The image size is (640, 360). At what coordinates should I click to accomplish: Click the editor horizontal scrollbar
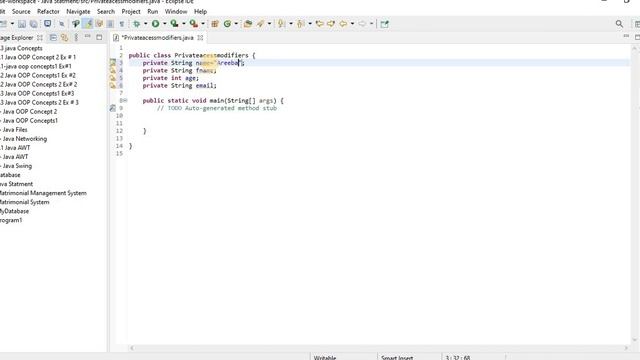(378, 348)
